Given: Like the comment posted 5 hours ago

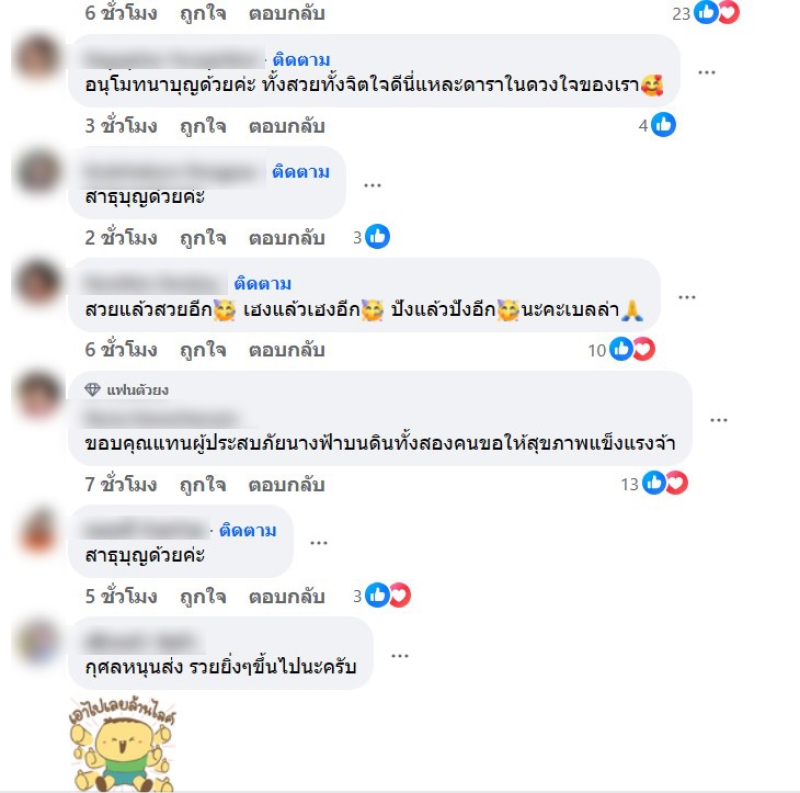Looking at the screenshot, I should click(203, 597).
